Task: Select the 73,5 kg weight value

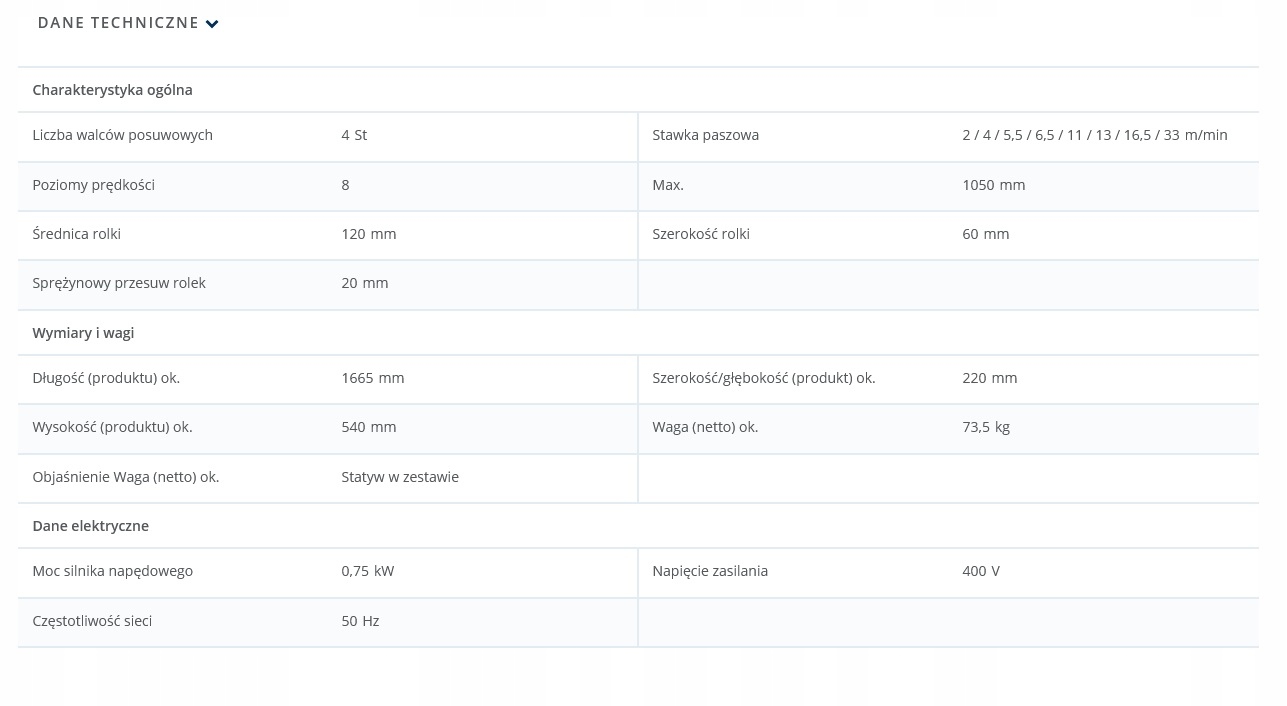Action: 985,427
